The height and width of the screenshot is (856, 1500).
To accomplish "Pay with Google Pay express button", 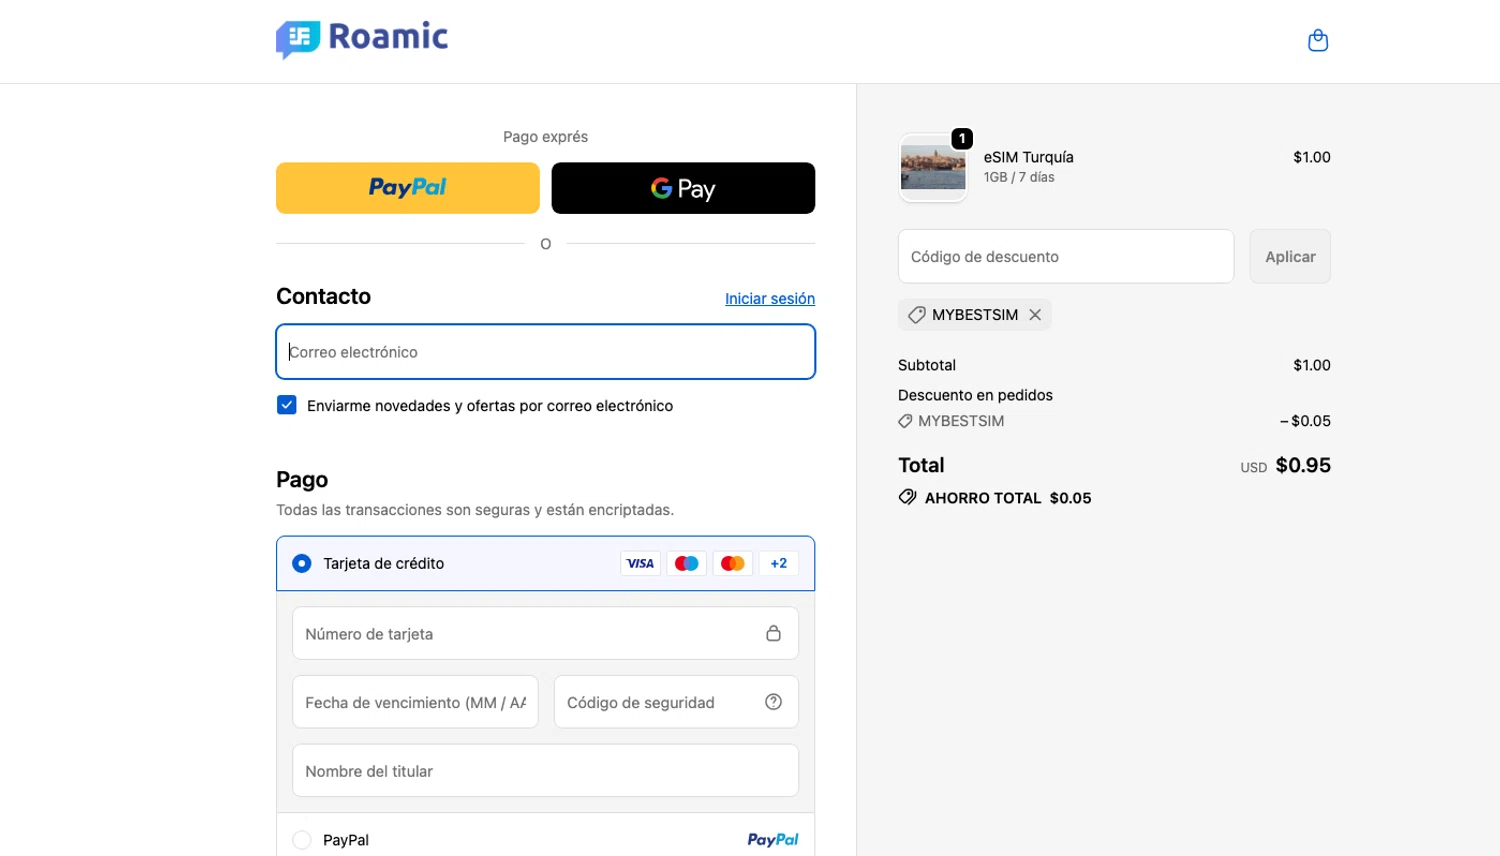I will pos(683,188).
